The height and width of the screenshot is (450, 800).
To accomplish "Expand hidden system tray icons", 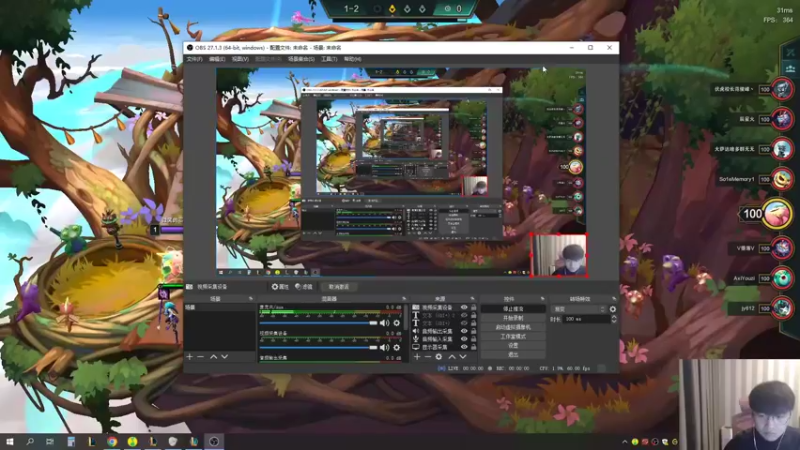I will tap(624, 442).
